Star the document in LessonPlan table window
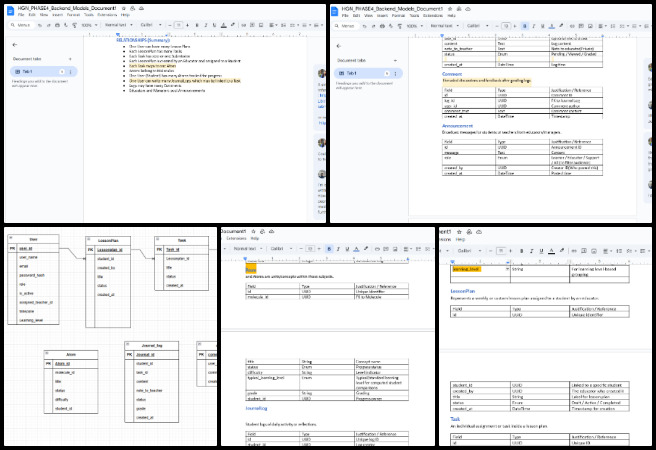Image resolution: width=656 pixels, height=450 pixels. pyautogui.click(x=459, y=232)
